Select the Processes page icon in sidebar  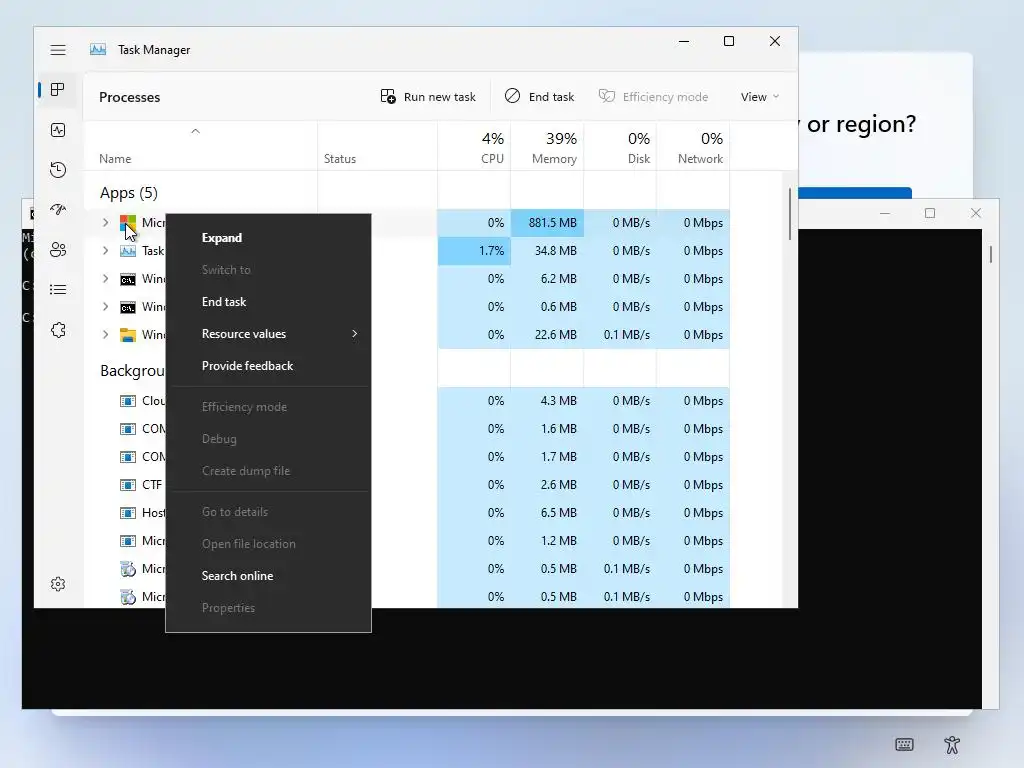(x=58, y=89)
